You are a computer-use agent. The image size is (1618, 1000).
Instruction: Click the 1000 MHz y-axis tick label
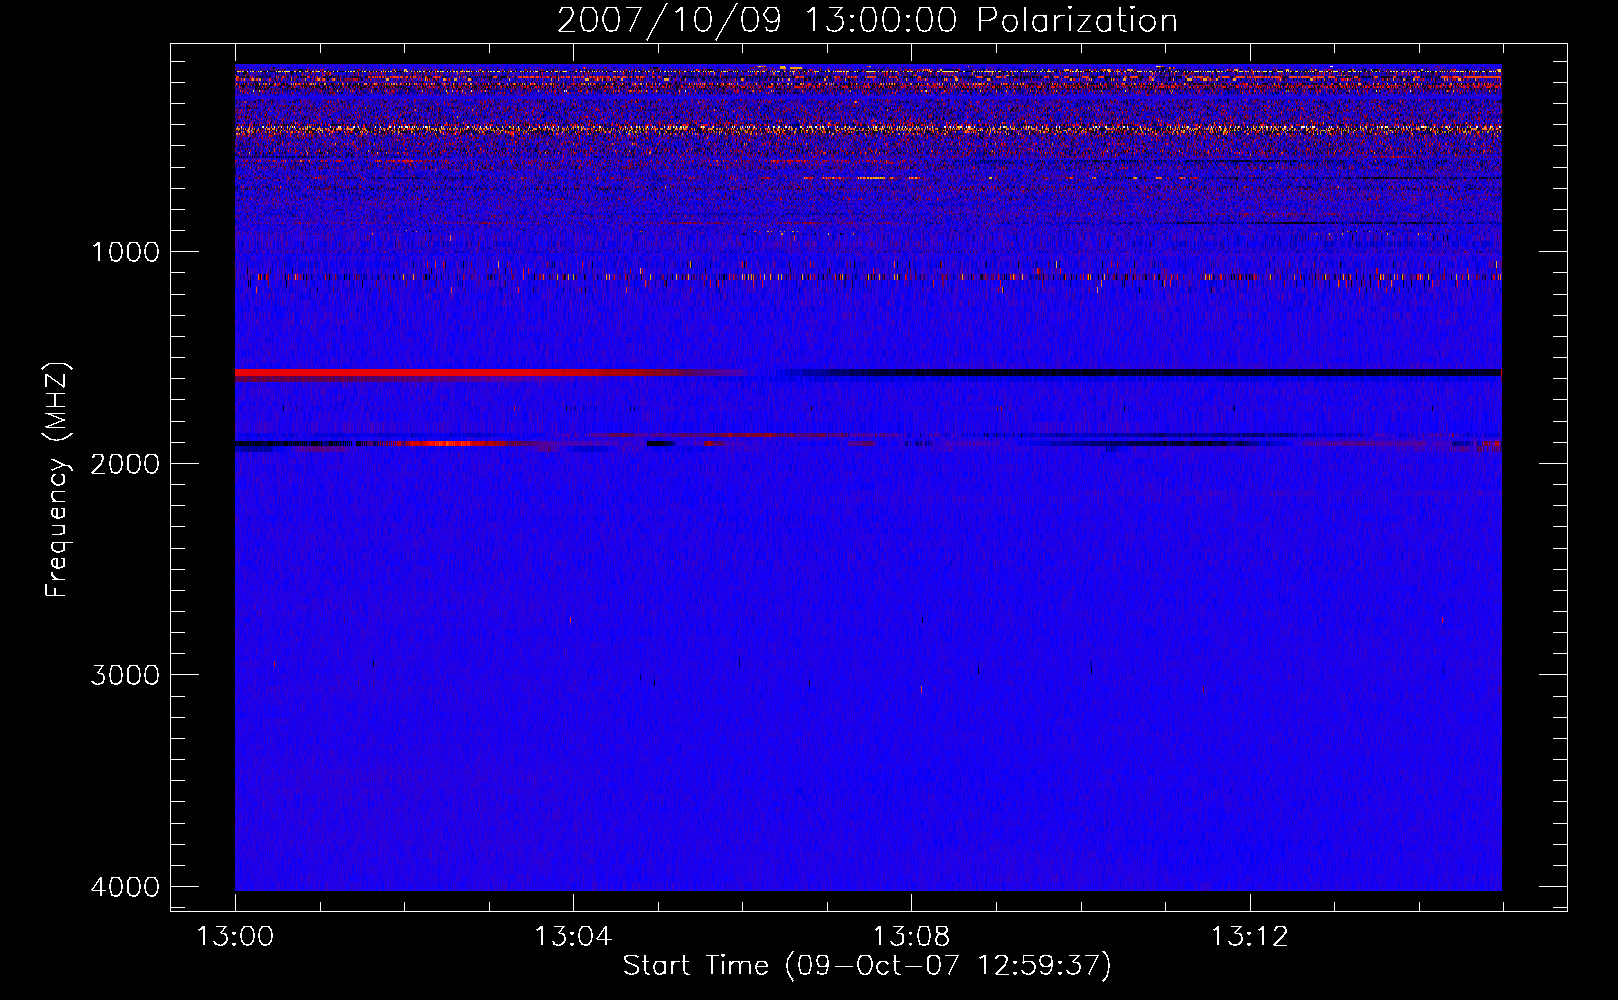[125, 252]
